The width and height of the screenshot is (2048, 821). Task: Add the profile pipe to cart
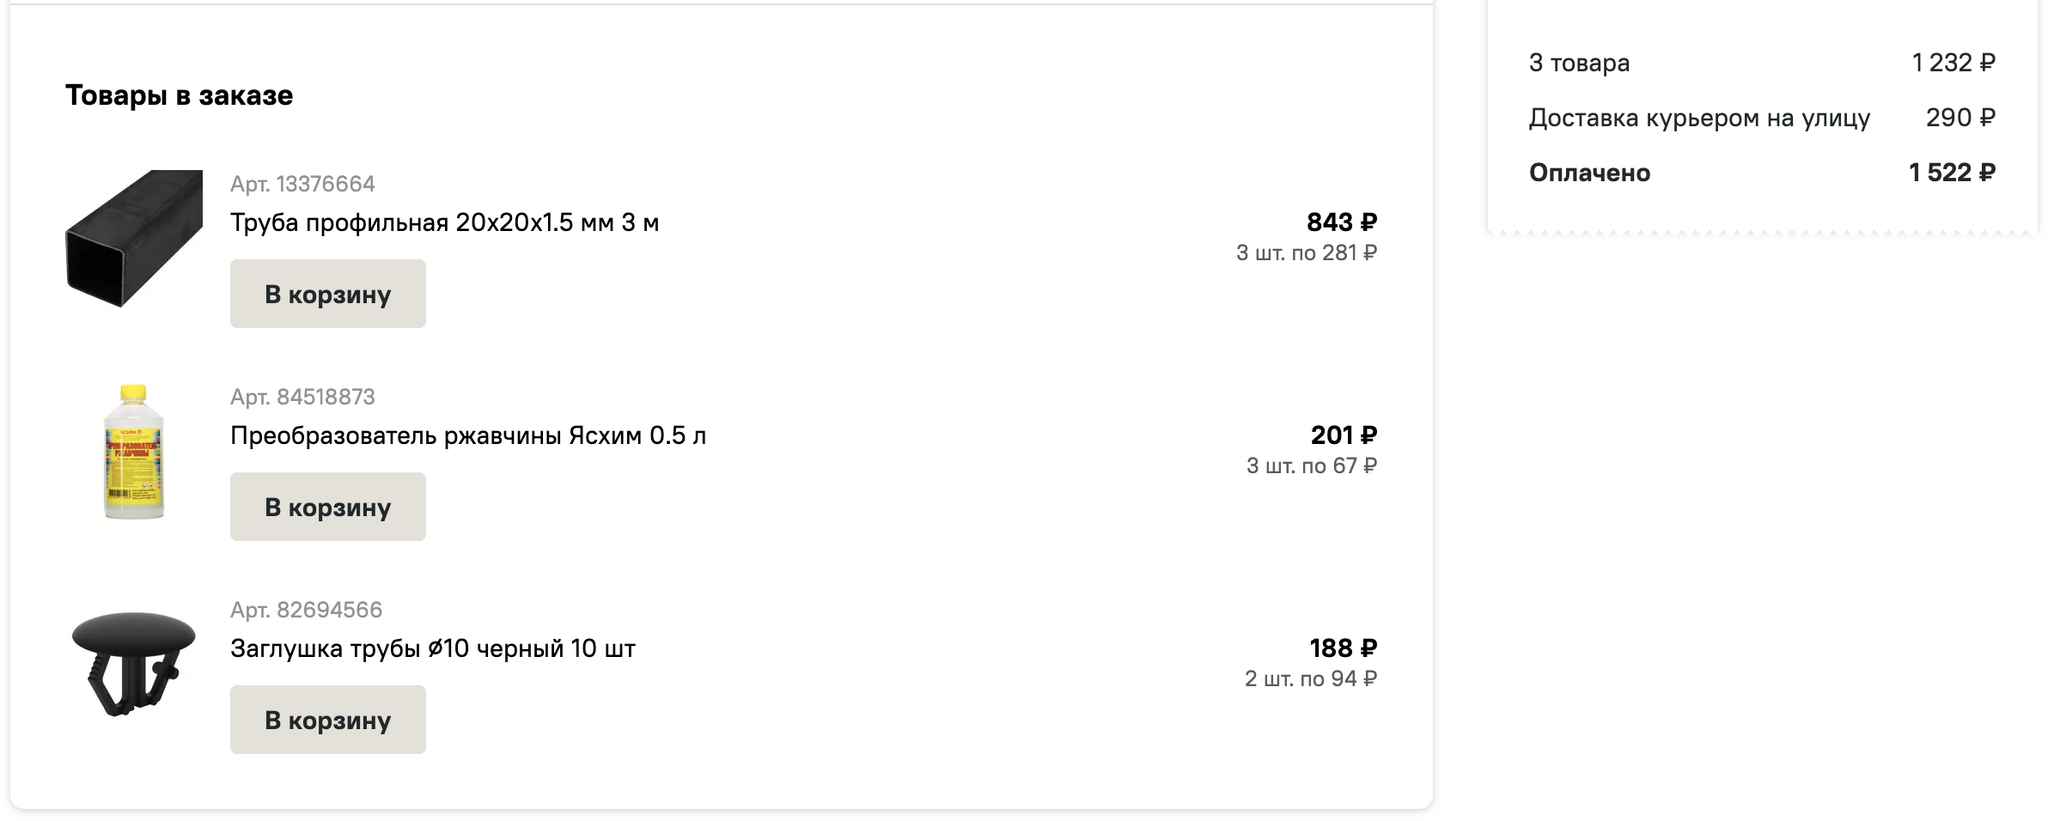(328, 294)
